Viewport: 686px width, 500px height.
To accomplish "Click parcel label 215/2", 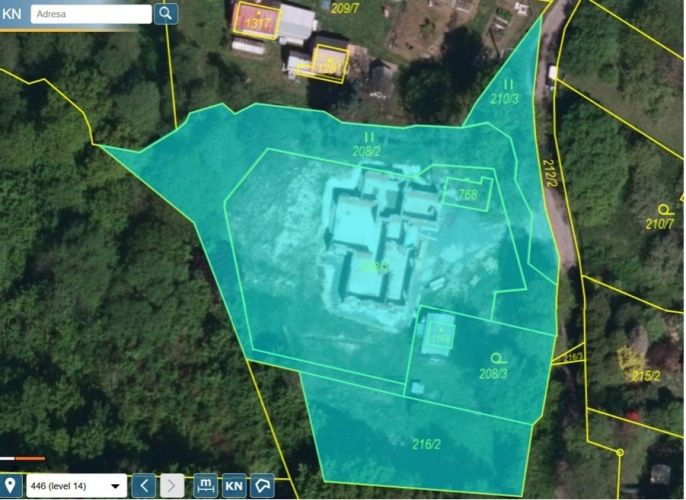I will coord(647,376).
